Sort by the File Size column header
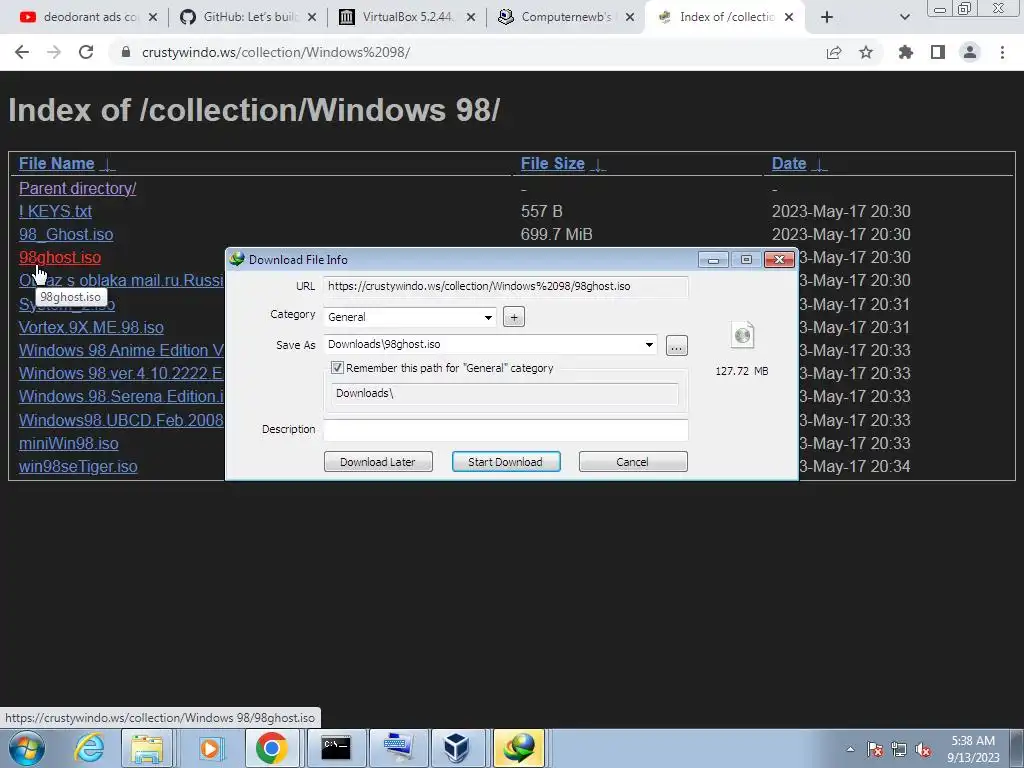Screen dimensions: 1024x768 click(x=552, y=163)
